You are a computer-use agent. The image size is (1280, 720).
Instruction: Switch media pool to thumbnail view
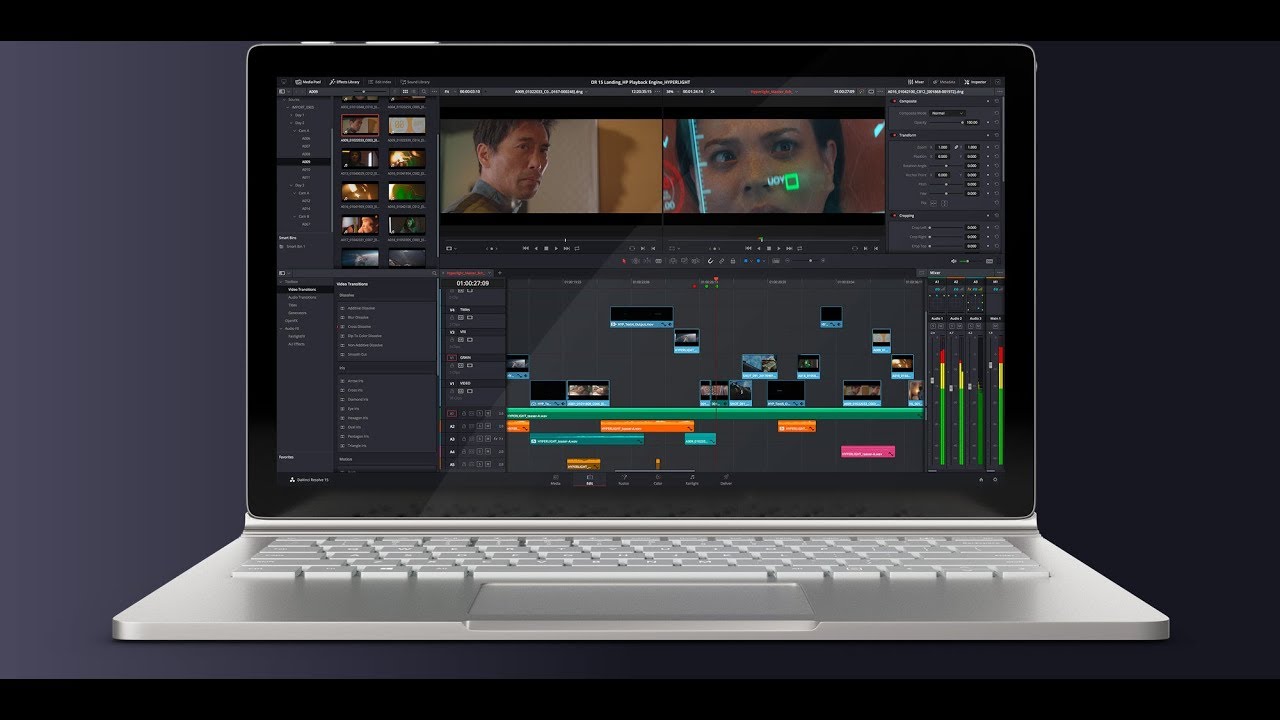(403, 91)
